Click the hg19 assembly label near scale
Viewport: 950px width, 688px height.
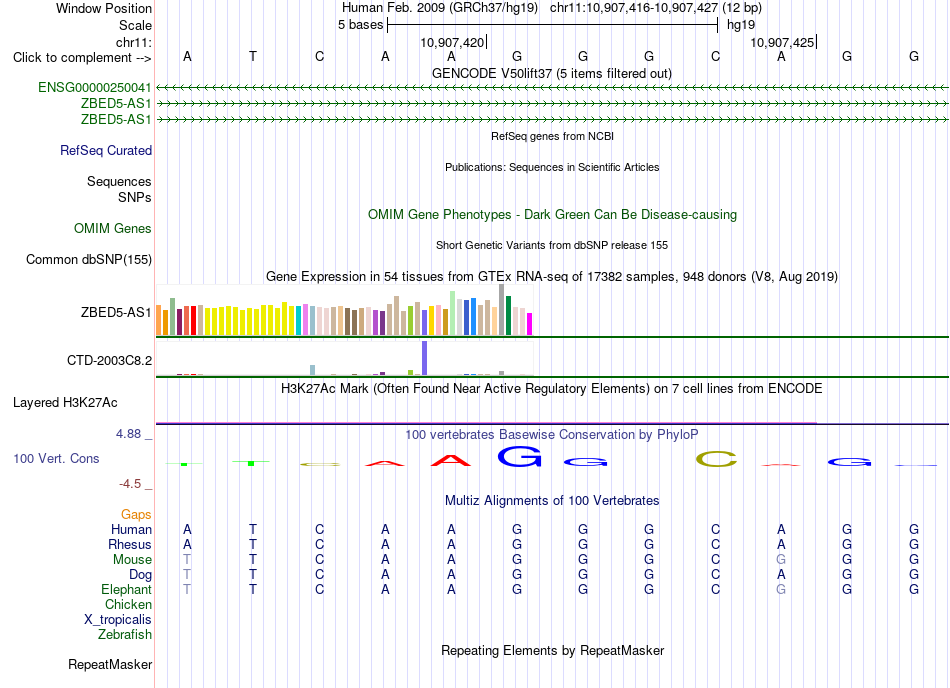click(x=741, y=25)
